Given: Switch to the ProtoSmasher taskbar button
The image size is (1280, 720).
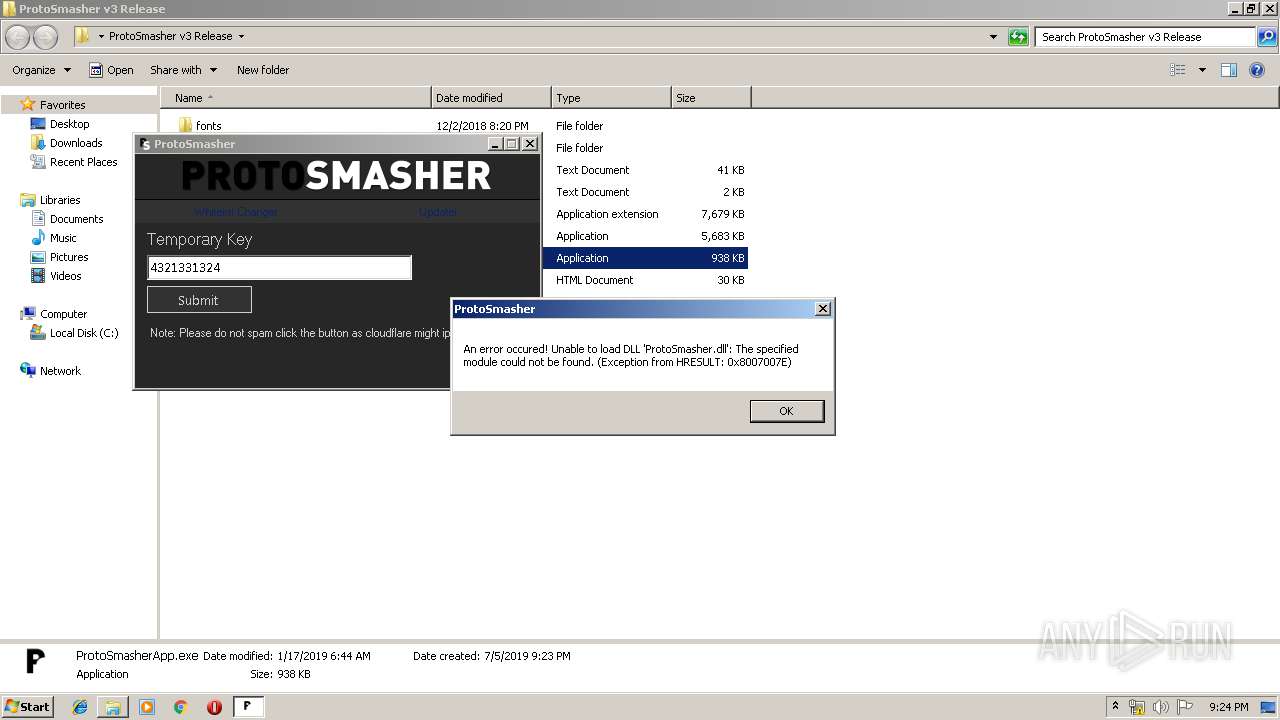Looking at the screenshot, I should click(248, 707).
